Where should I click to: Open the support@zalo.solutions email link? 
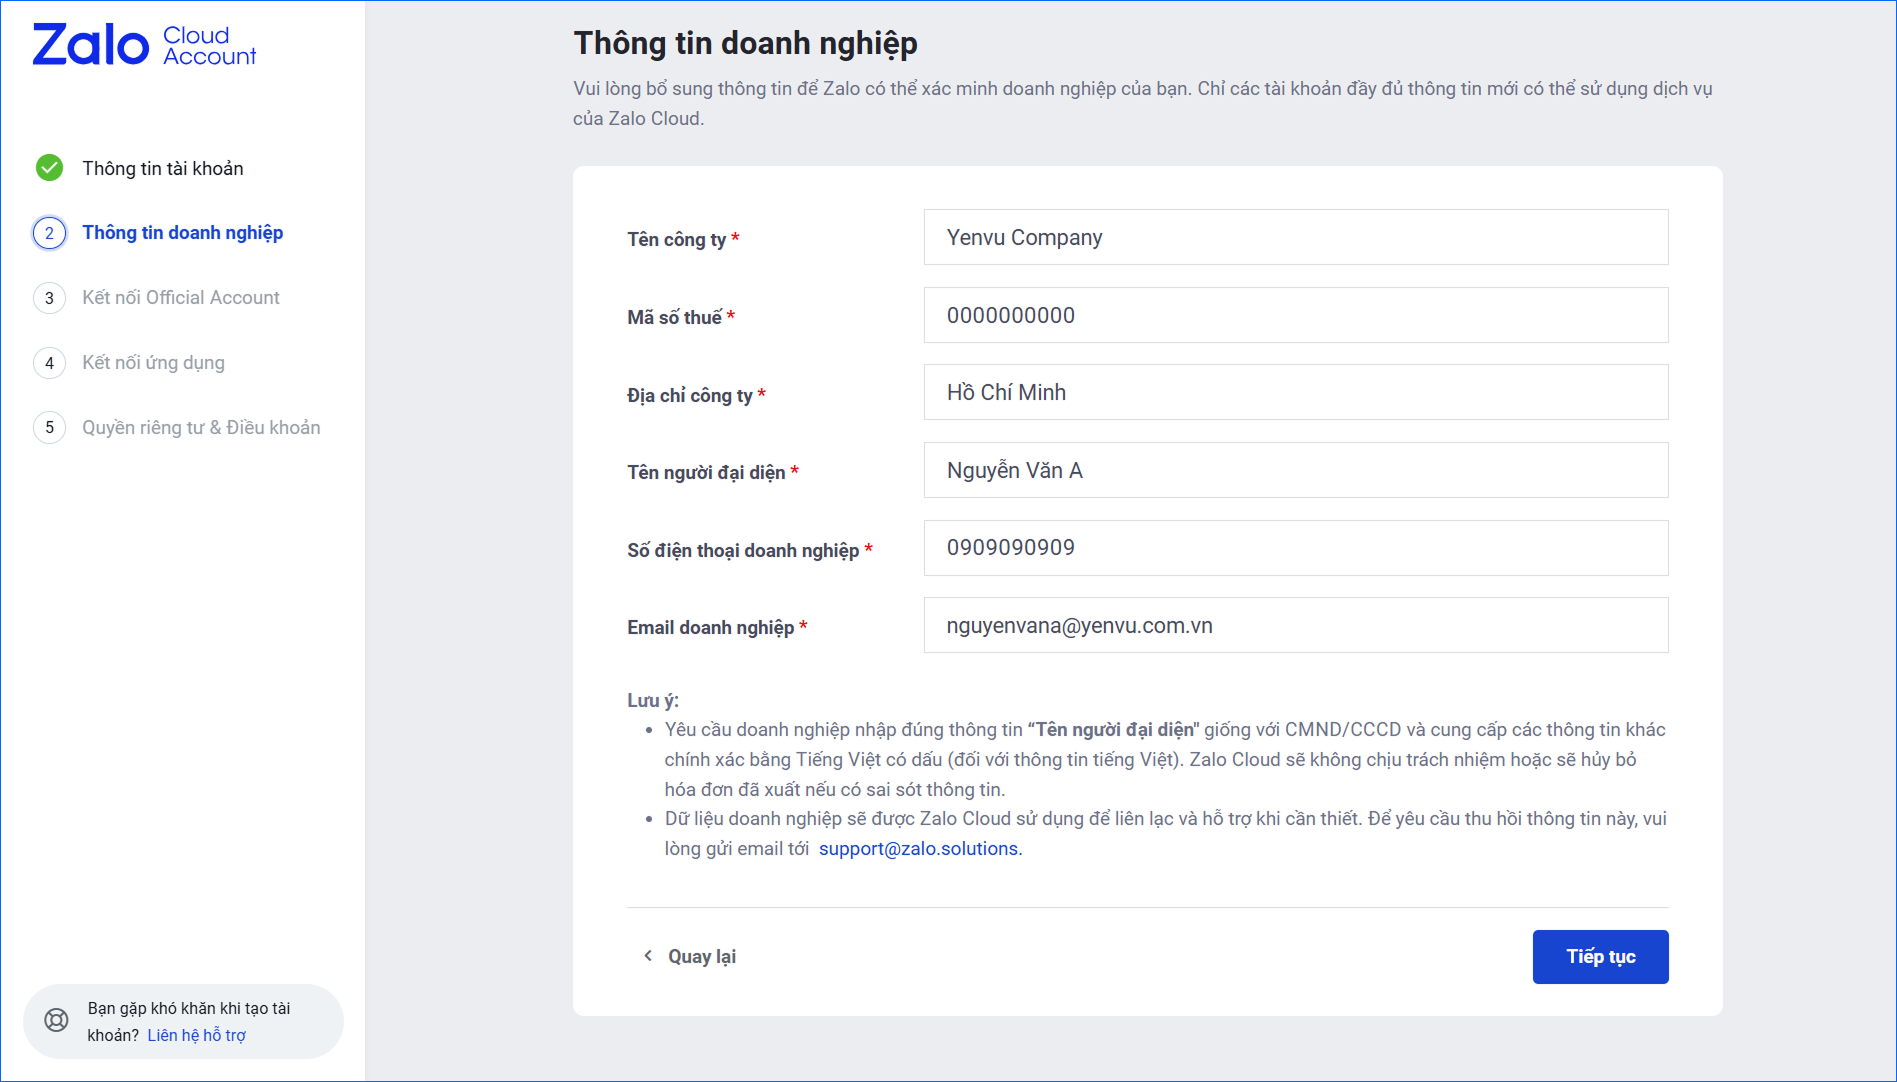tap(918, 849)
